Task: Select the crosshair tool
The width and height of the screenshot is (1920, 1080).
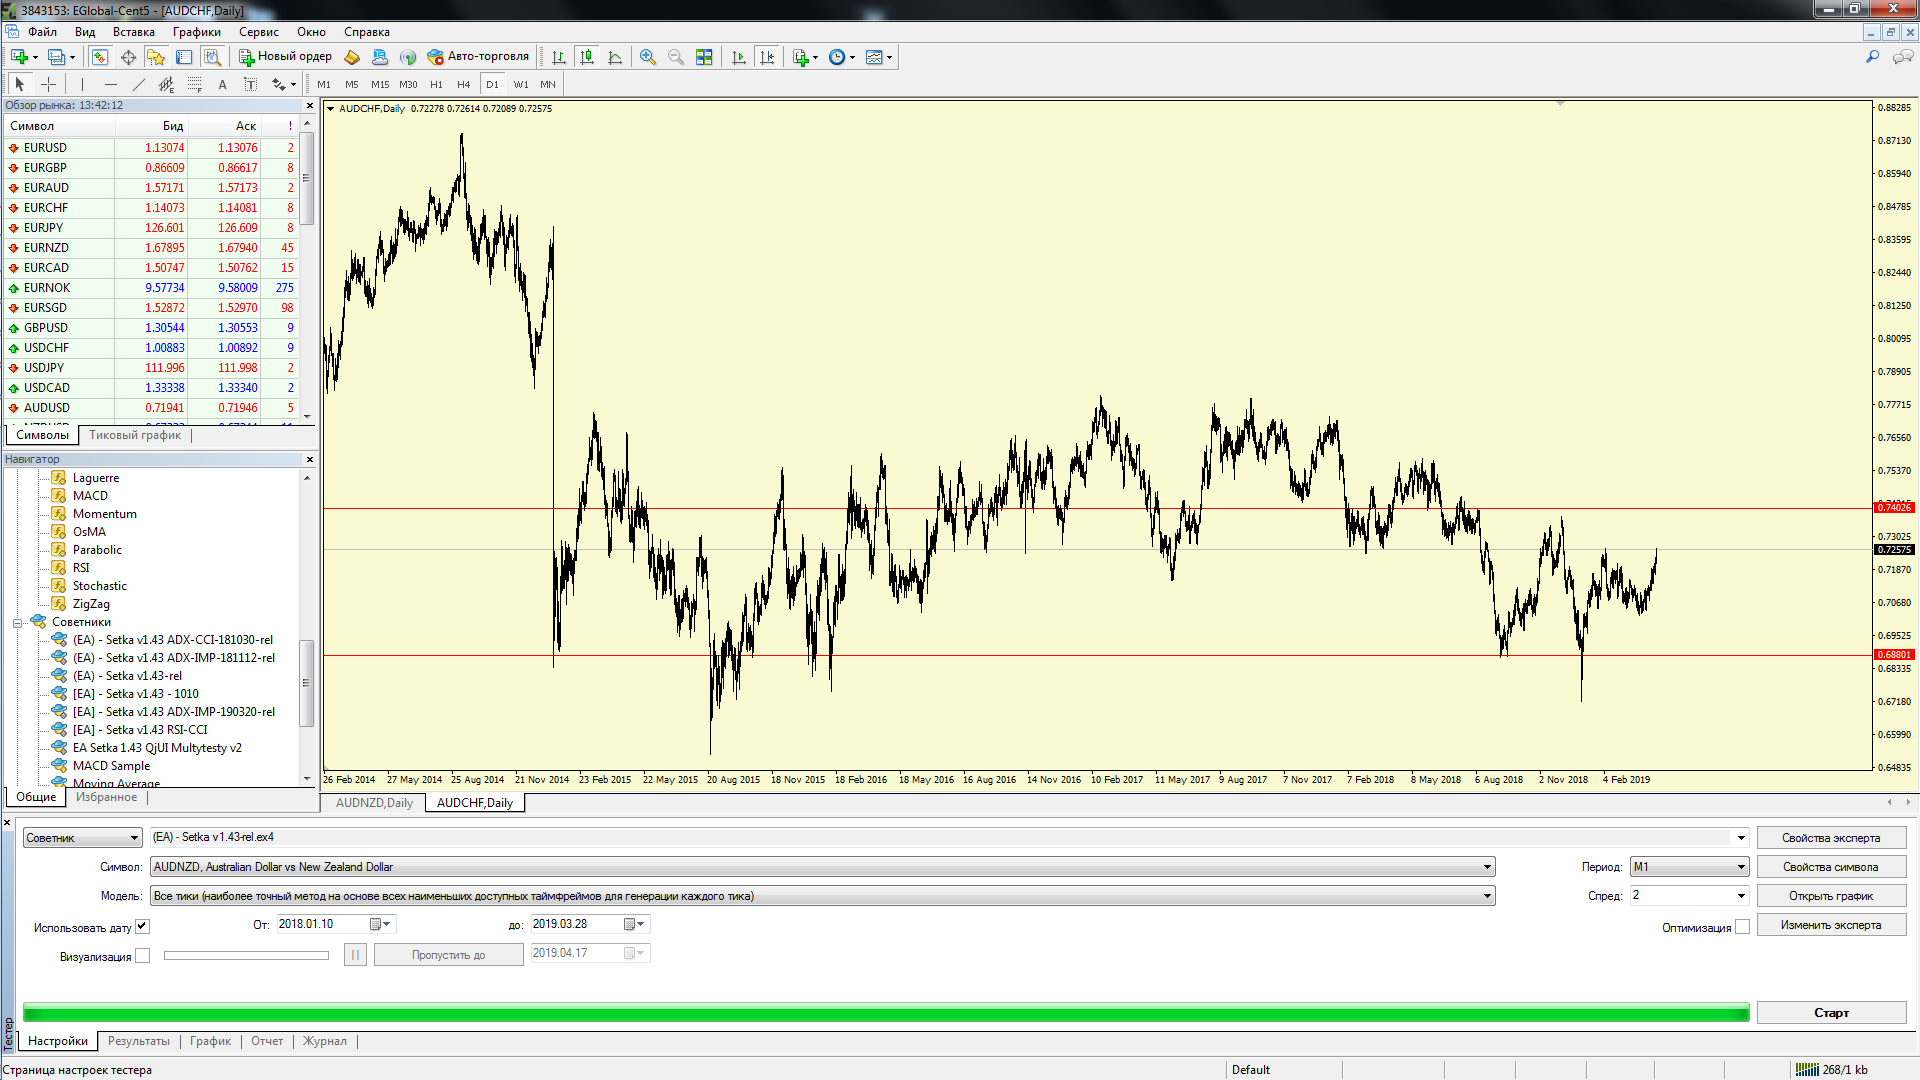Action: point(48,84)
